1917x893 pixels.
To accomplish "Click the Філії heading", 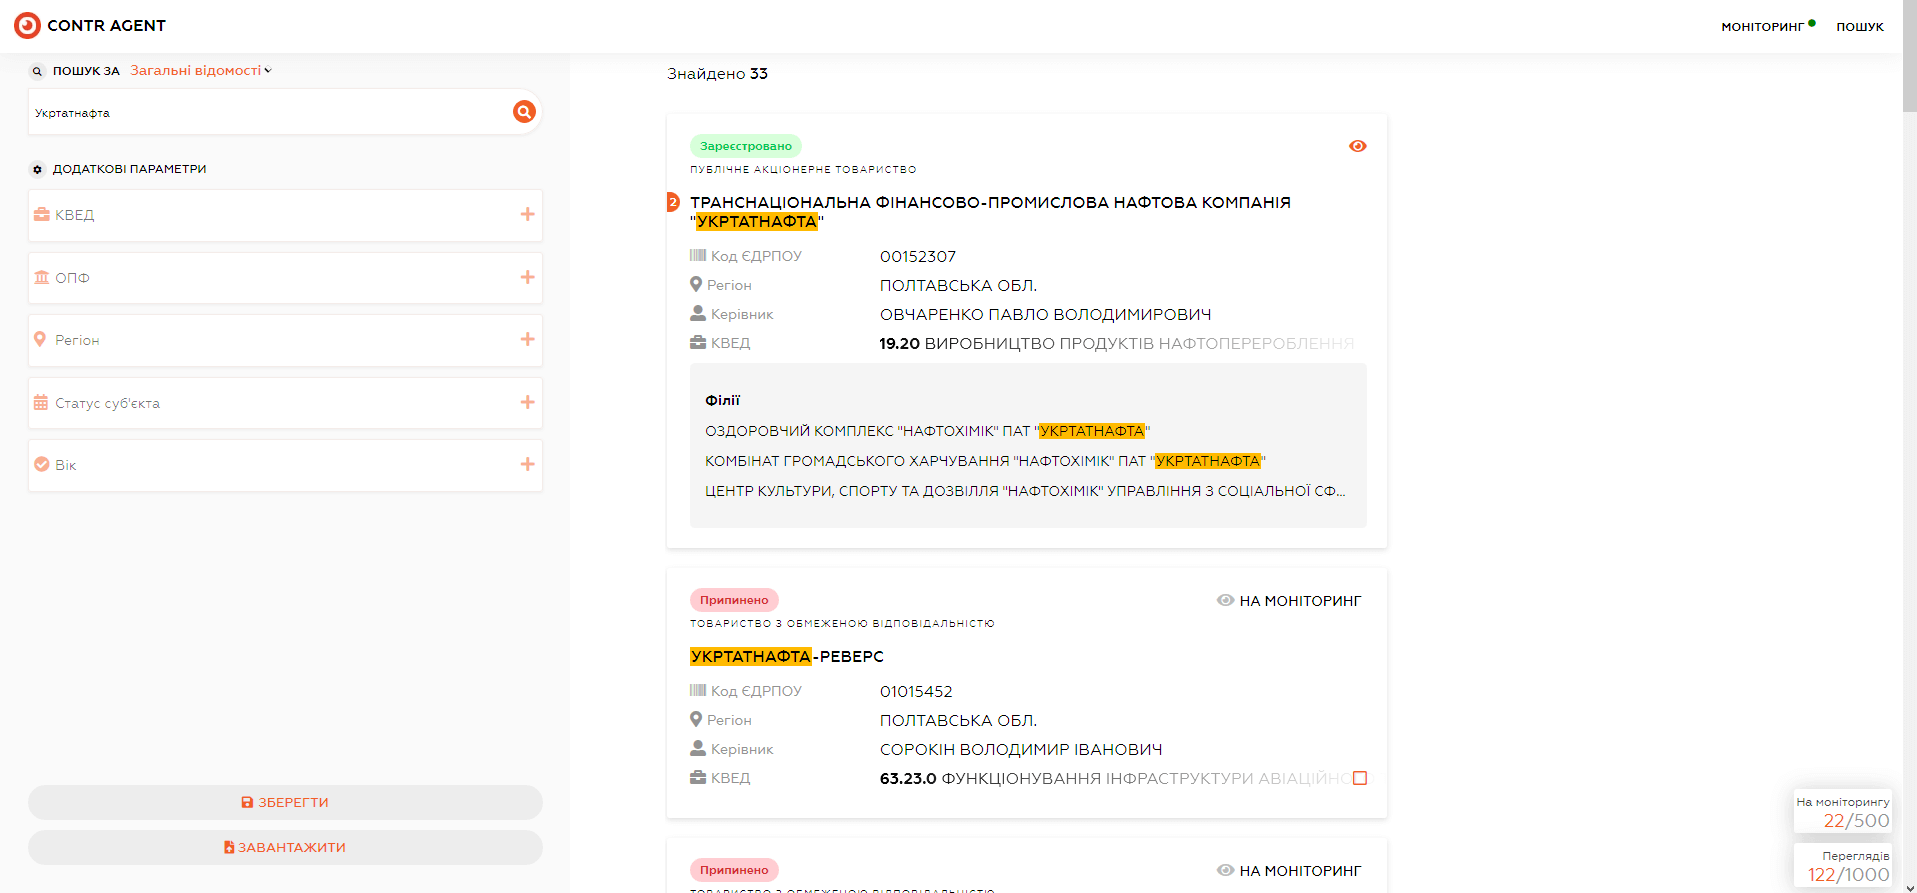I will point(723,400).
